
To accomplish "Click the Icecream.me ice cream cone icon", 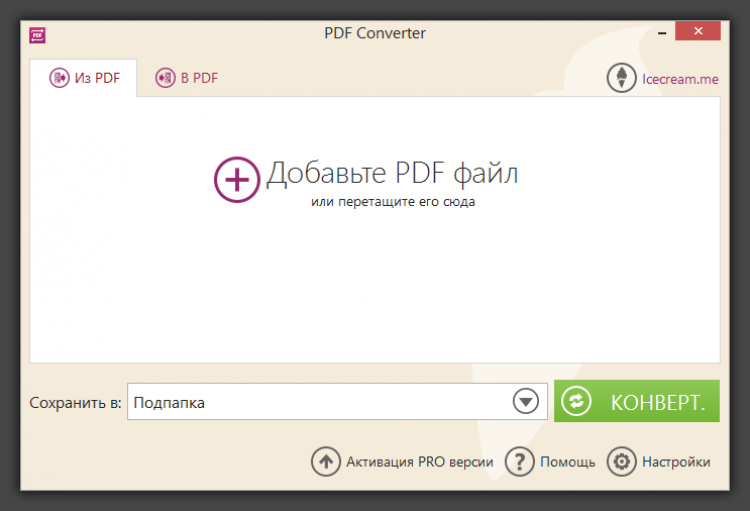I will pos(622,78).
